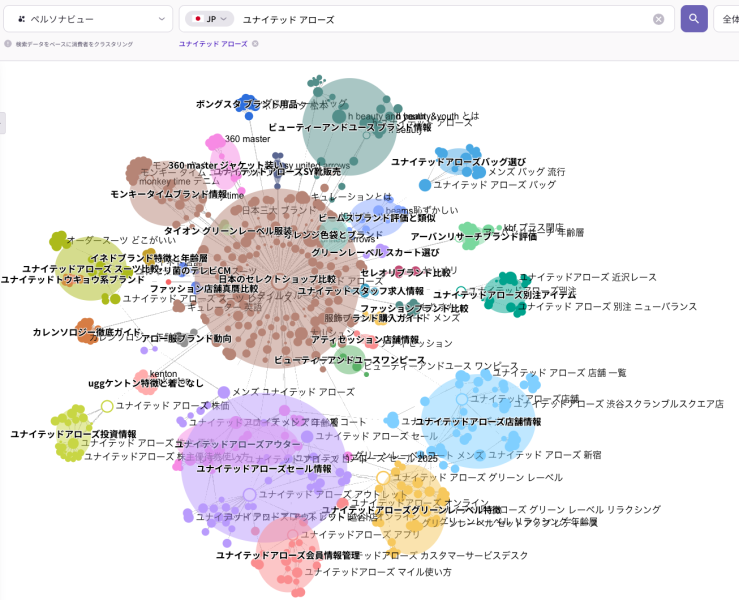739x600 pixels.
Task: Select the ユナイテッドアローズアウター cluster label
Action: click(238, 444)
